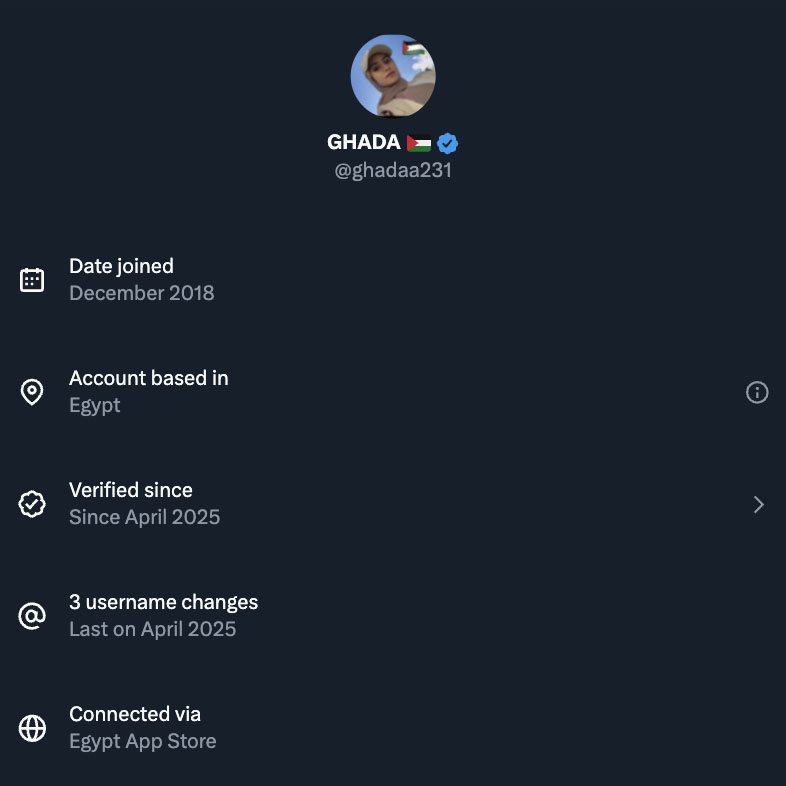
Task: Click the Account based in label
Action: click(x=148, y=378)
